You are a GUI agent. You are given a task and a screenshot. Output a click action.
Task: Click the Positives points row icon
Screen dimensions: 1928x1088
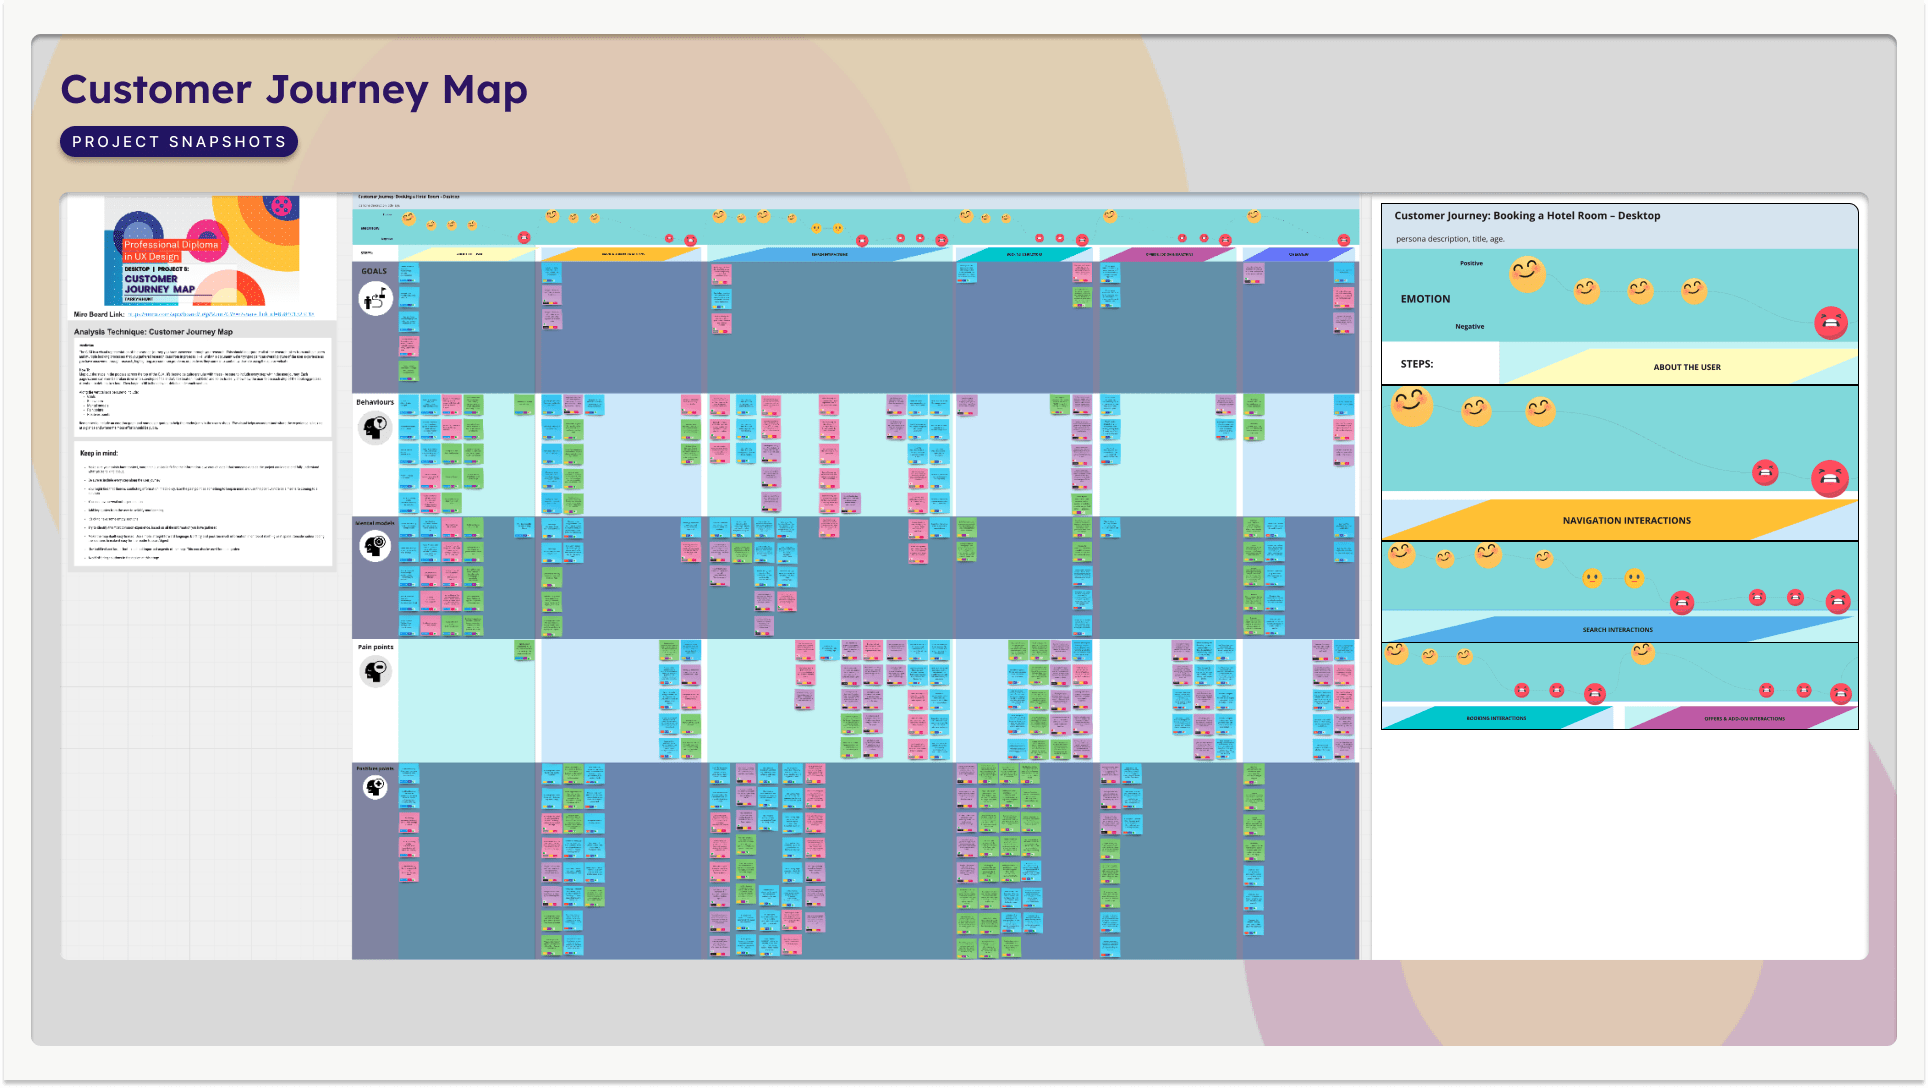pos(375,788)
